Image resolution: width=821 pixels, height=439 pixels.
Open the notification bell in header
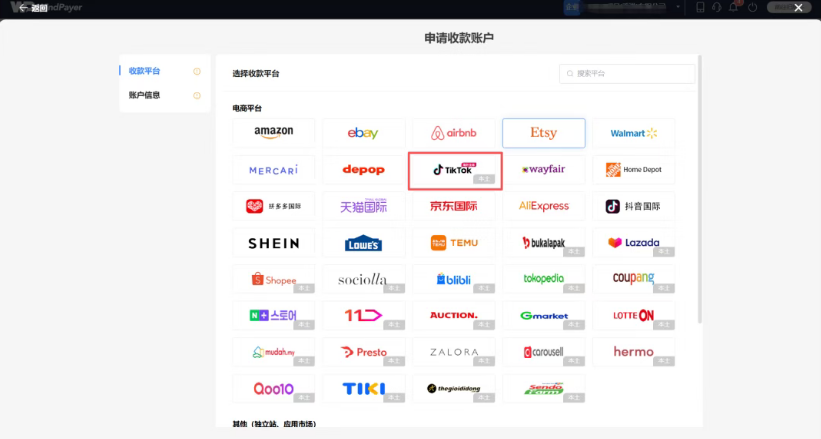pos(734,7)
